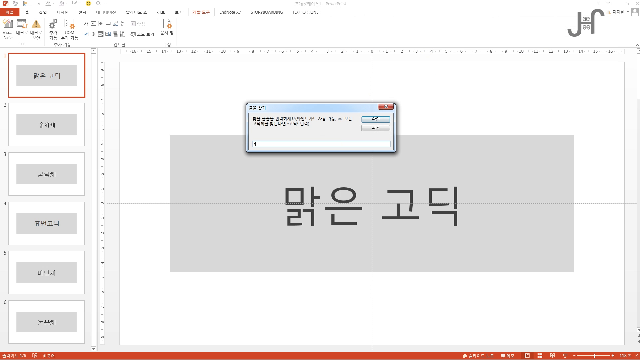The height and width of the screenshot is (360, 640).
Task: Open the Design tab
Action: (62, 12)
